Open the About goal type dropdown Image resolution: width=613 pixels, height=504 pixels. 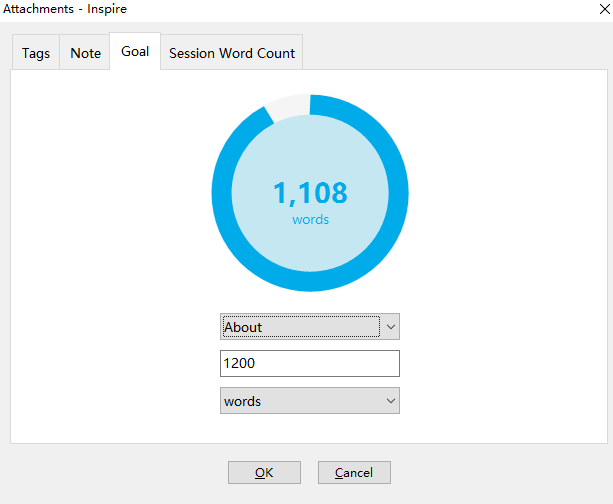point(310,326)
